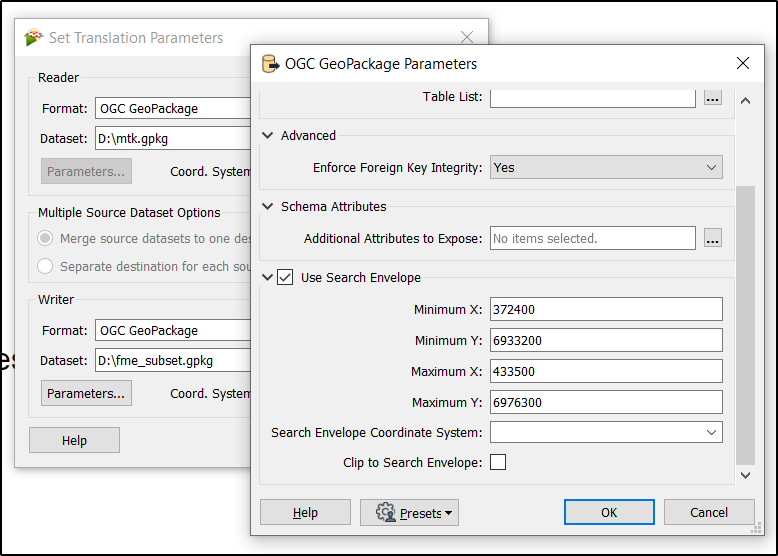Select Separate destination for each source radio
The width and height of the screenshot is (778, 556).
pos(45,266)
